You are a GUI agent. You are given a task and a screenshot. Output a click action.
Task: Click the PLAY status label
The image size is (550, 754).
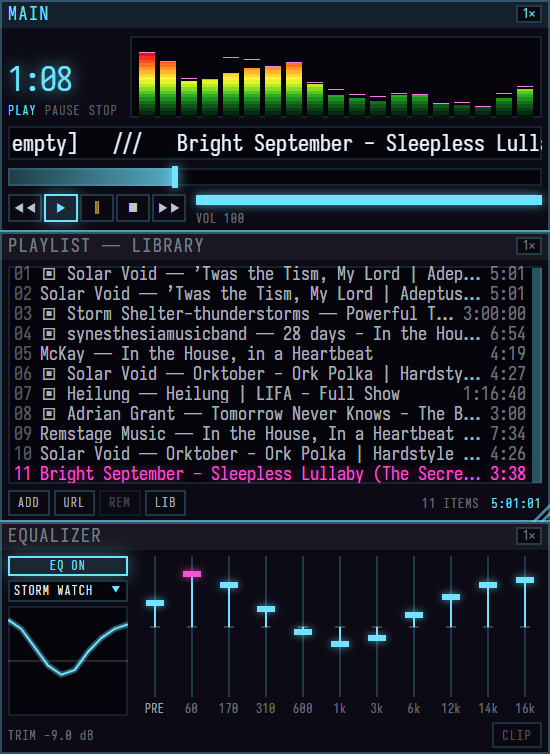coord(22,111)
